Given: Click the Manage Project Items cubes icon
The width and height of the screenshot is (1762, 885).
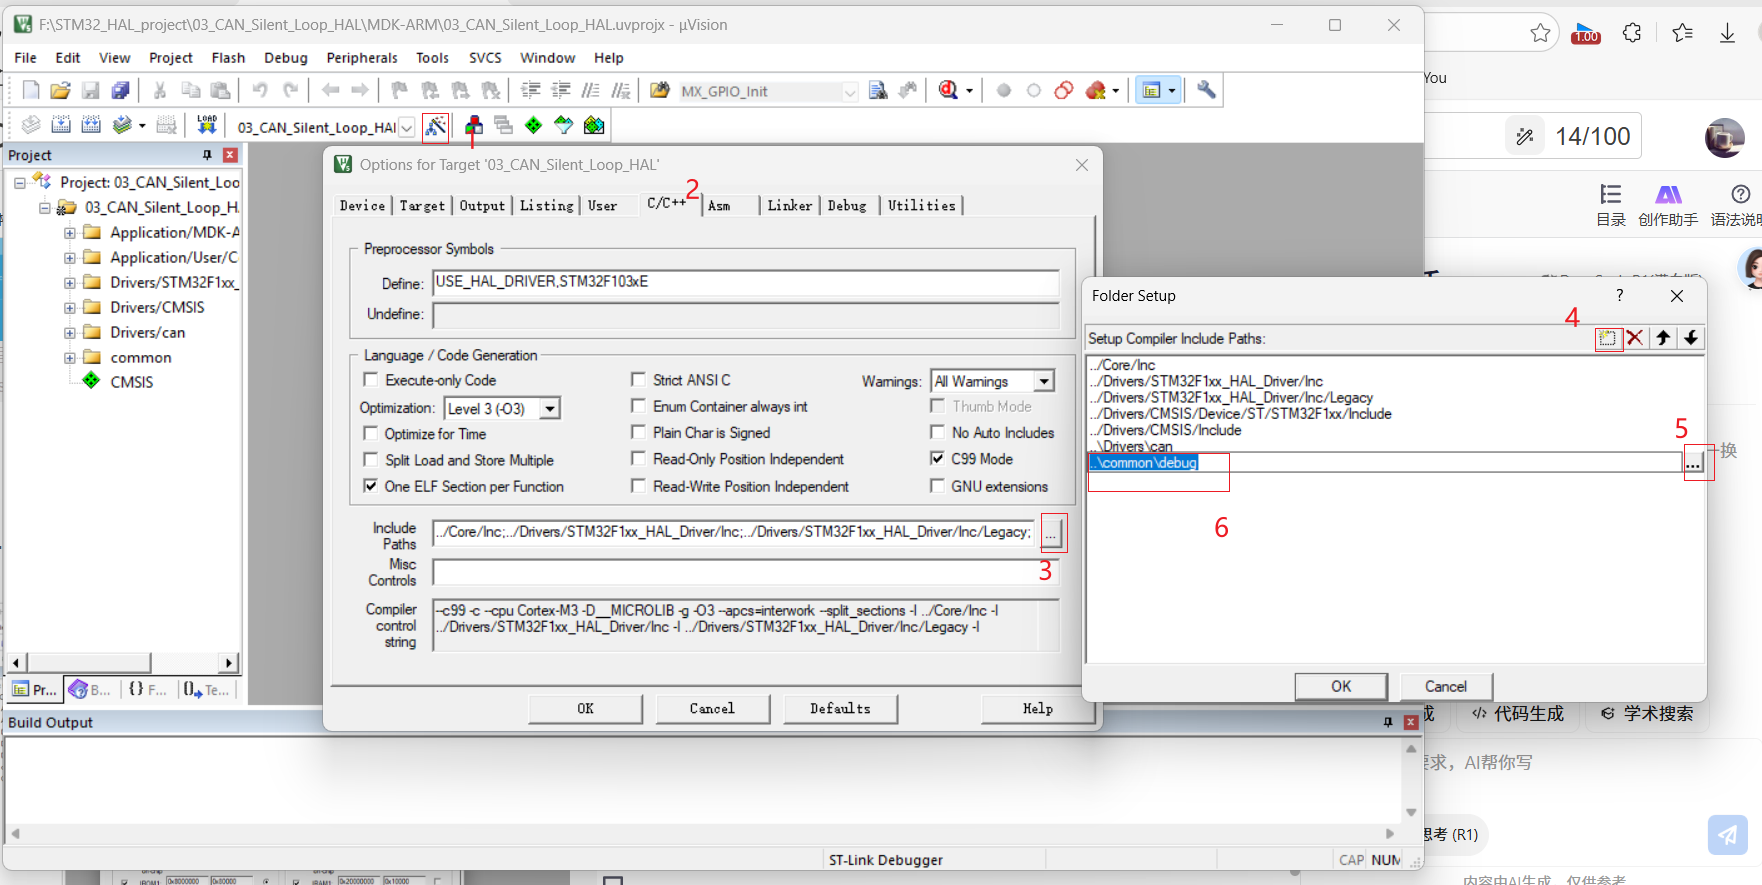Looking at the screenshot, I should click(474, 126).
